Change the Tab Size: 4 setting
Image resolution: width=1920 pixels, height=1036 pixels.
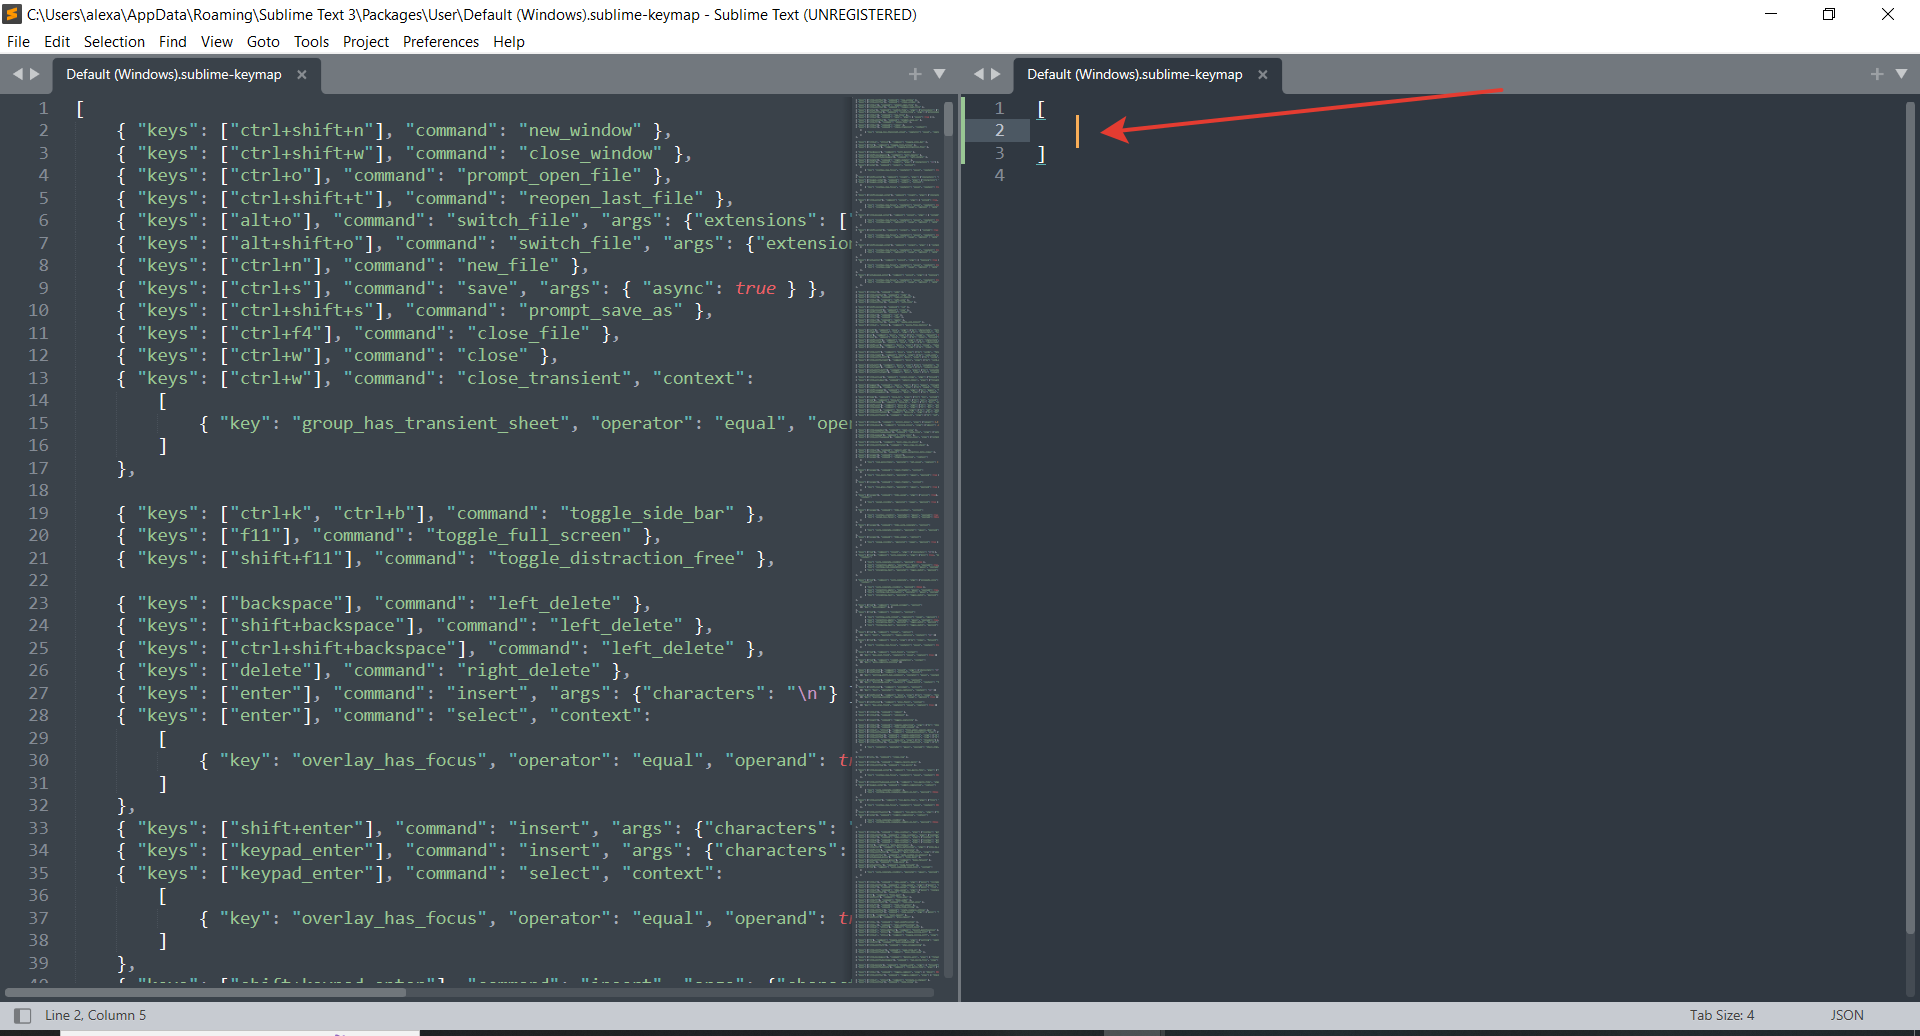point(1722,1015)
